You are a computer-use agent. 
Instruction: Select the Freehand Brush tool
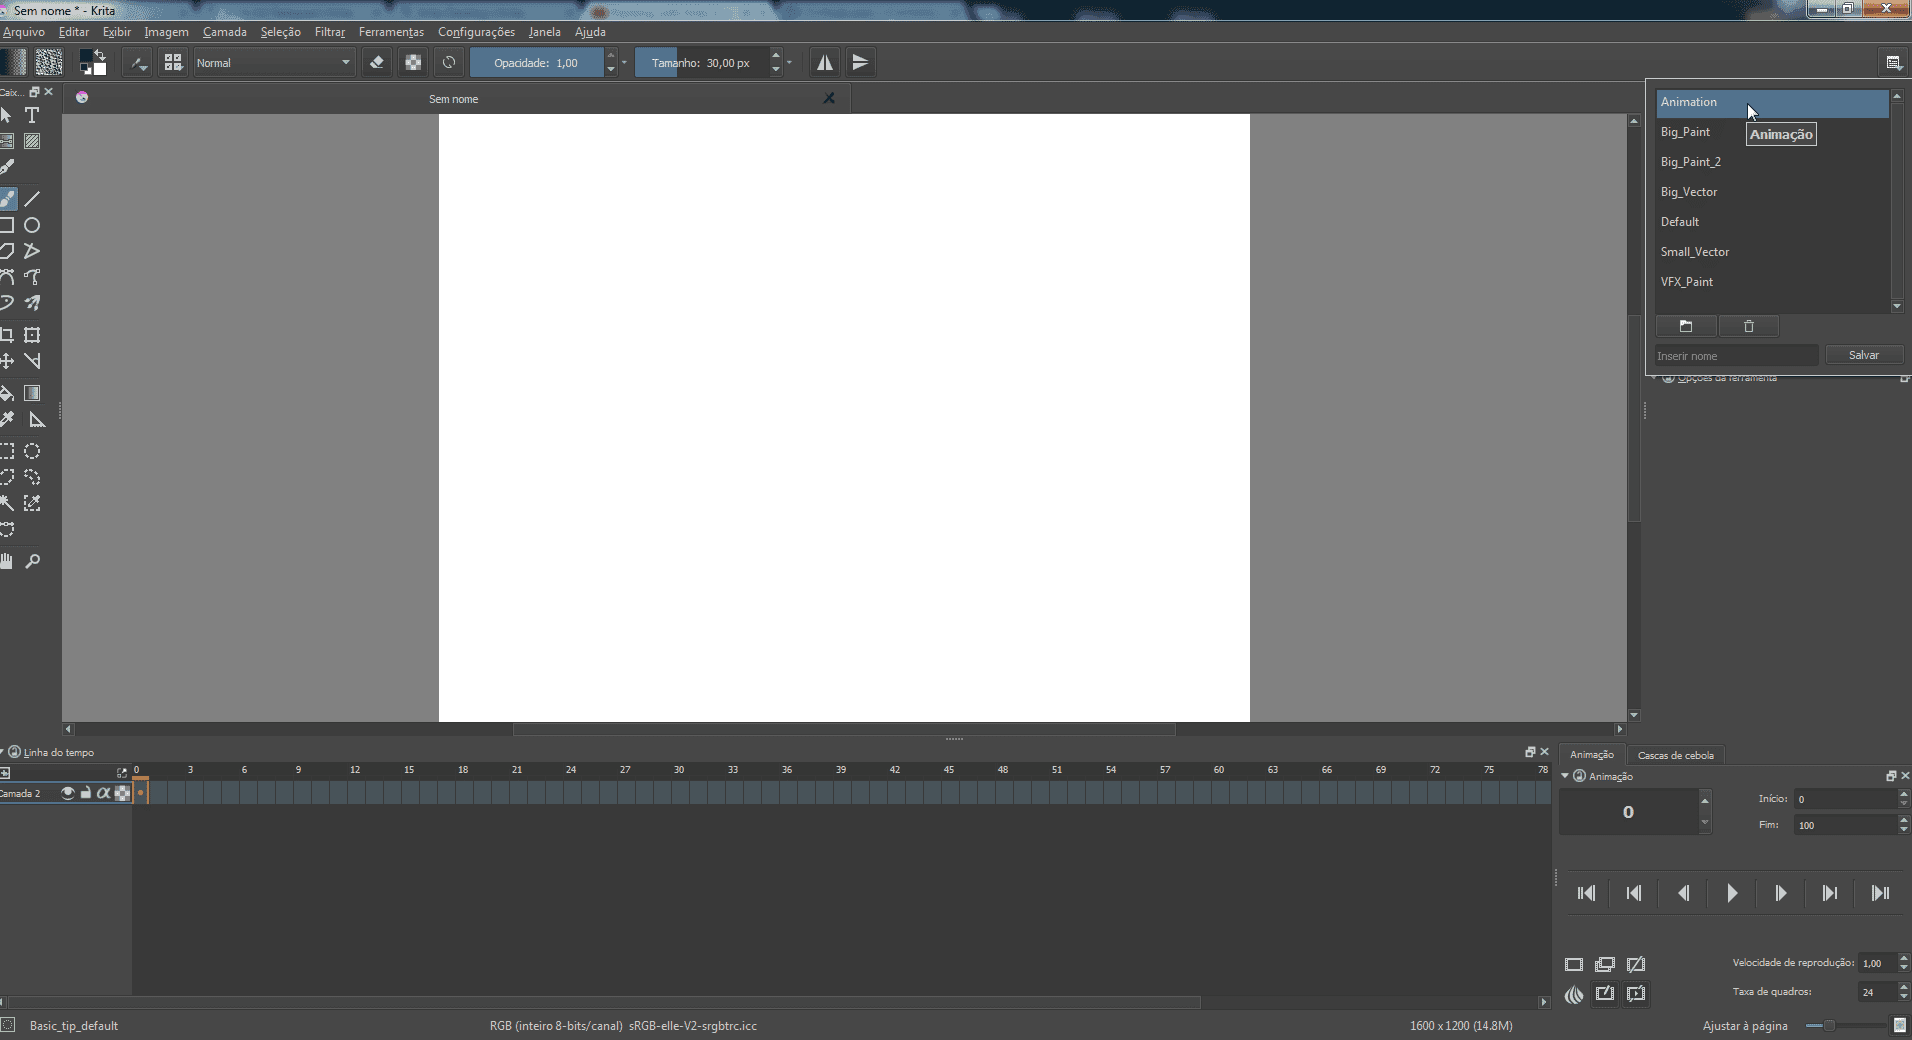9,199
